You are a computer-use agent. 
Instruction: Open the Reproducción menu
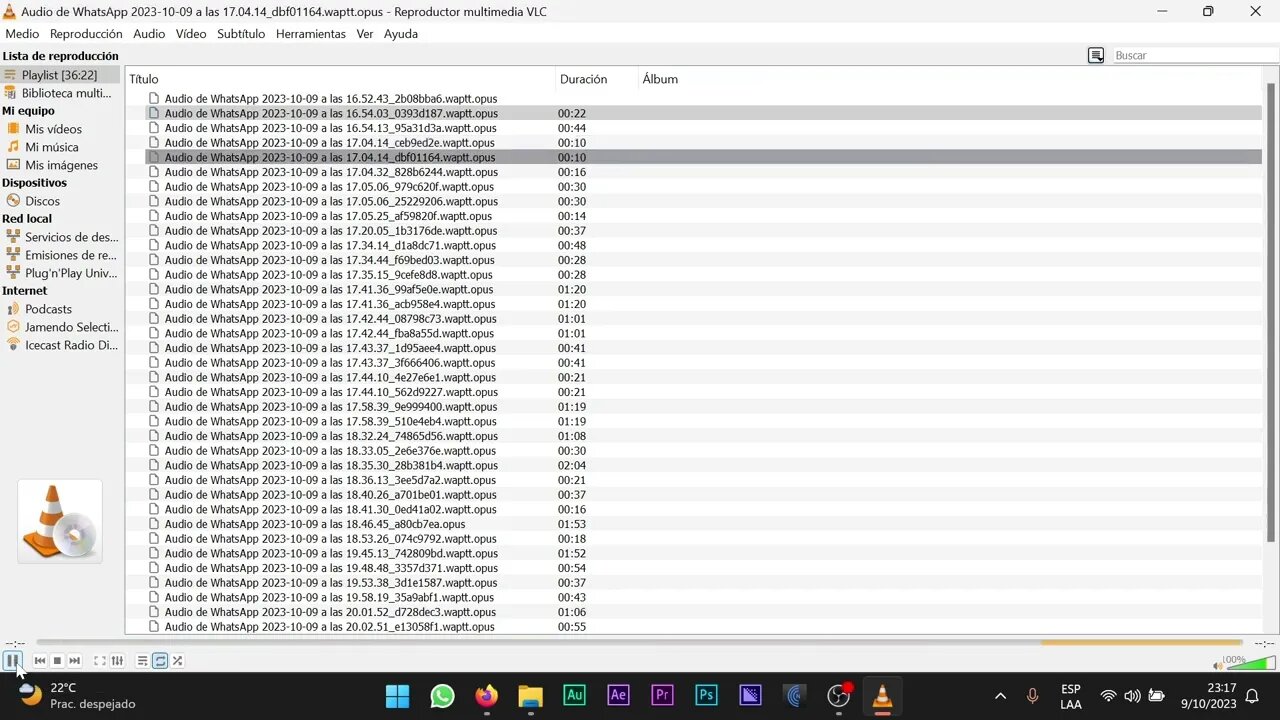pyautogui.click(x=86, y=34)
